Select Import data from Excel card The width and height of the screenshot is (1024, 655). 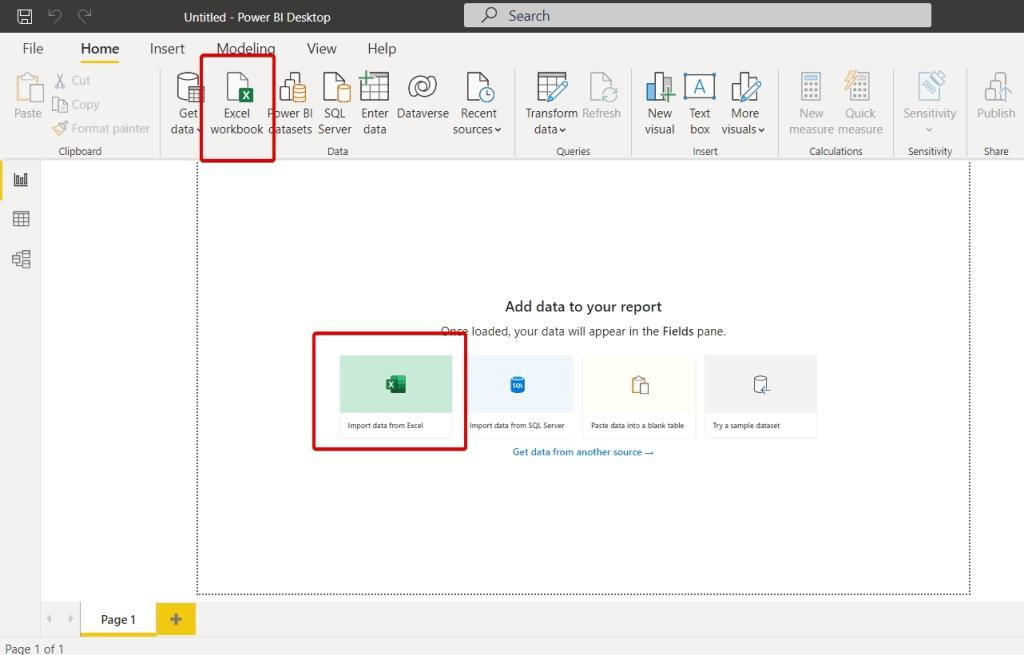point(396,396)
